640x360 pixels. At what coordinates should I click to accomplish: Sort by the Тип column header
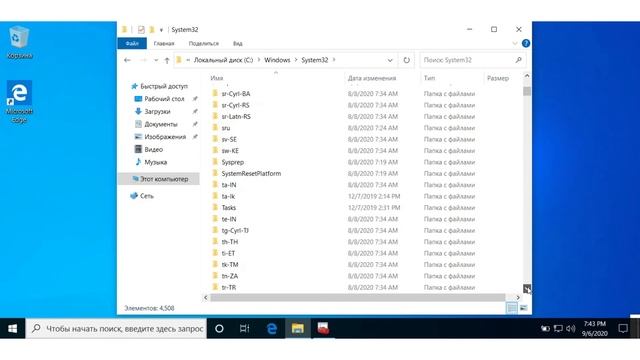[x=429, y=78]
